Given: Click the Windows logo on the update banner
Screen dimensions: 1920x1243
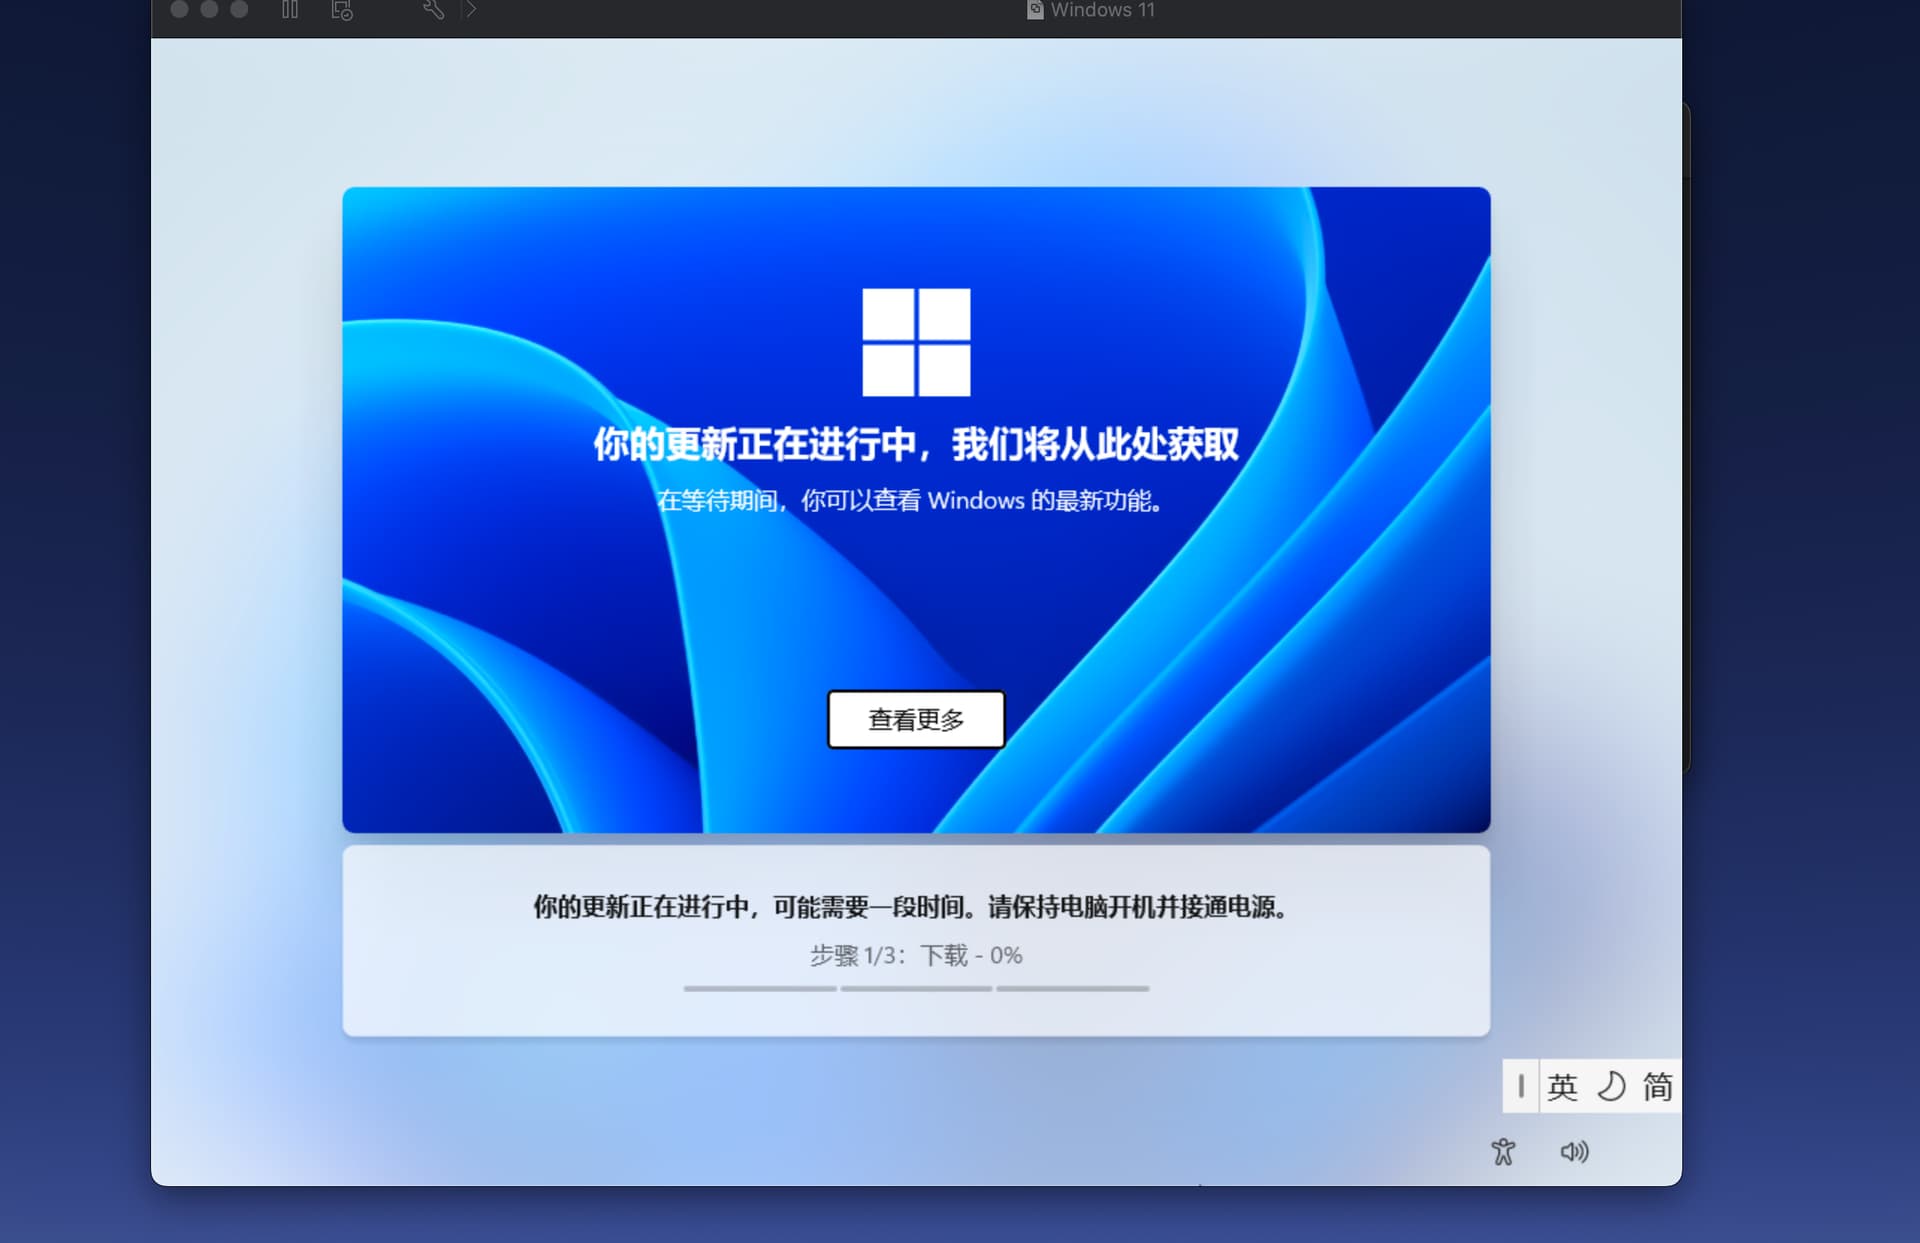Looking at the screenshot, I should coord(916,342).
